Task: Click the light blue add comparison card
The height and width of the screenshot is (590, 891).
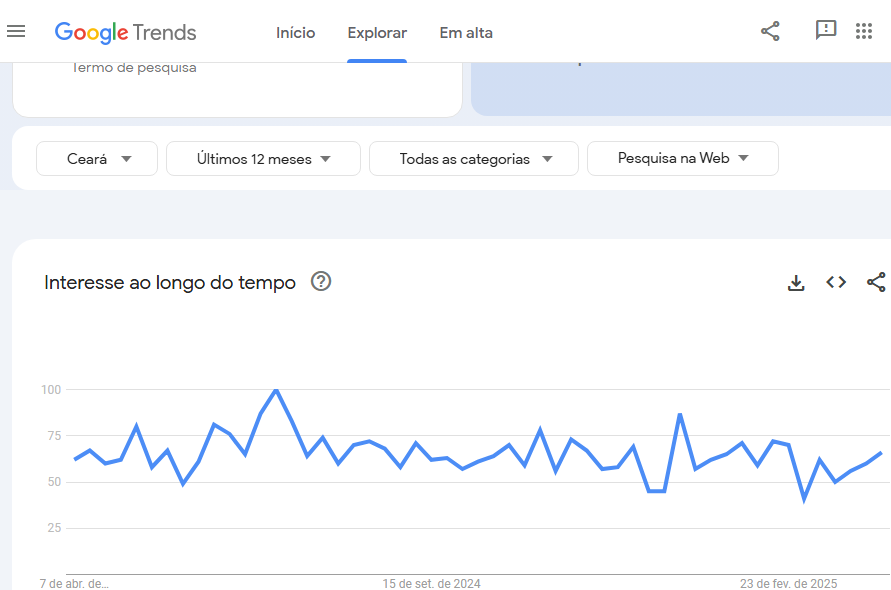Action: pos(681,89)
